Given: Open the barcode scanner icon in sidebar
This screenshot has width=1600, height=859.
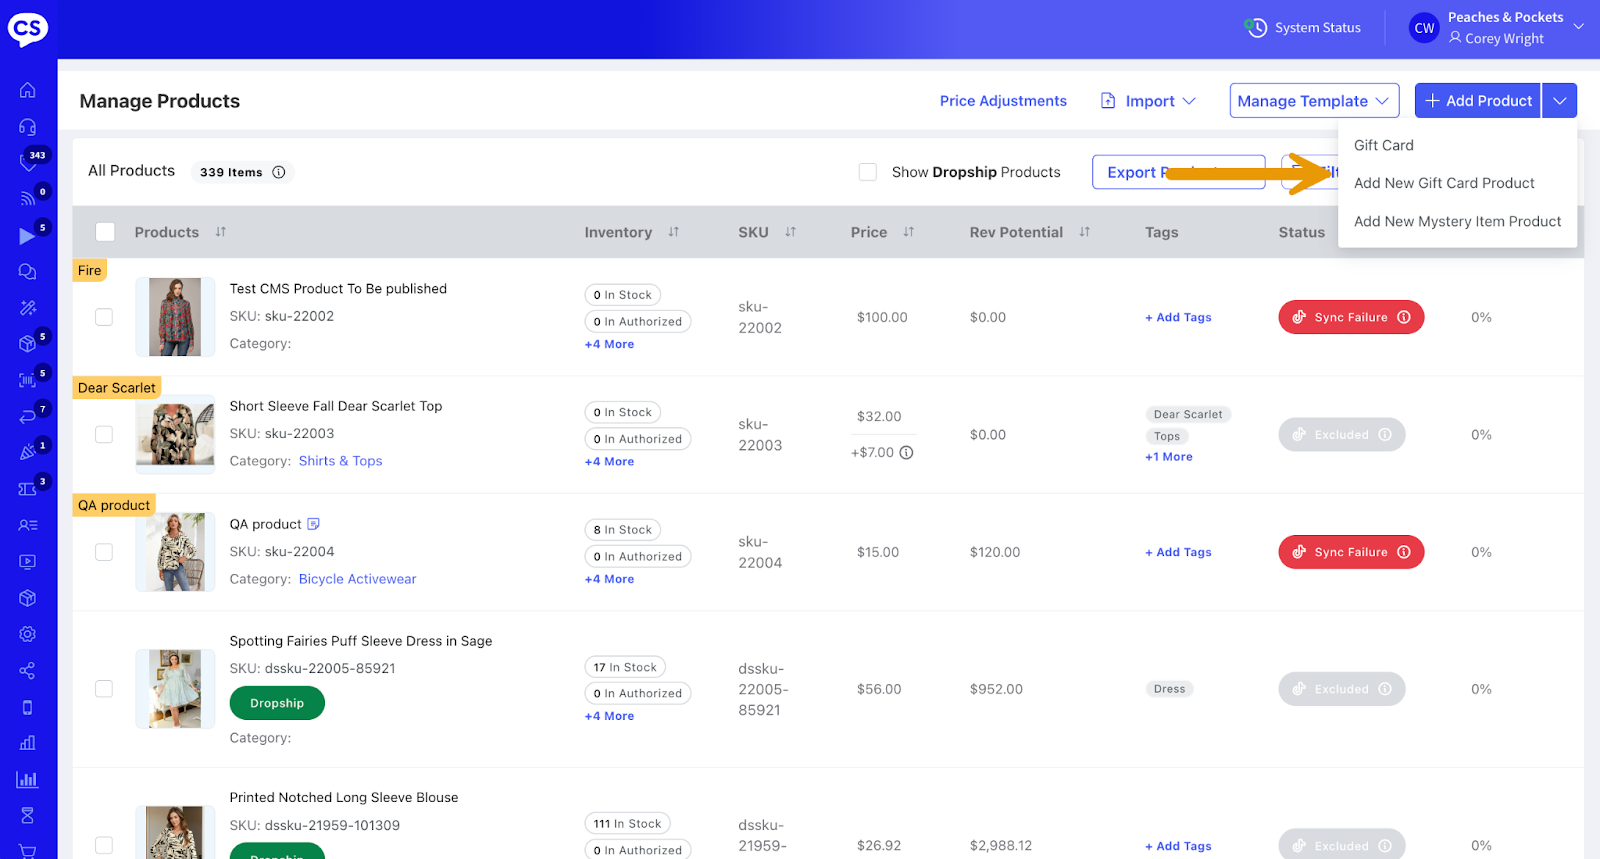Looking at the screenshot, I should click(27, 380).
